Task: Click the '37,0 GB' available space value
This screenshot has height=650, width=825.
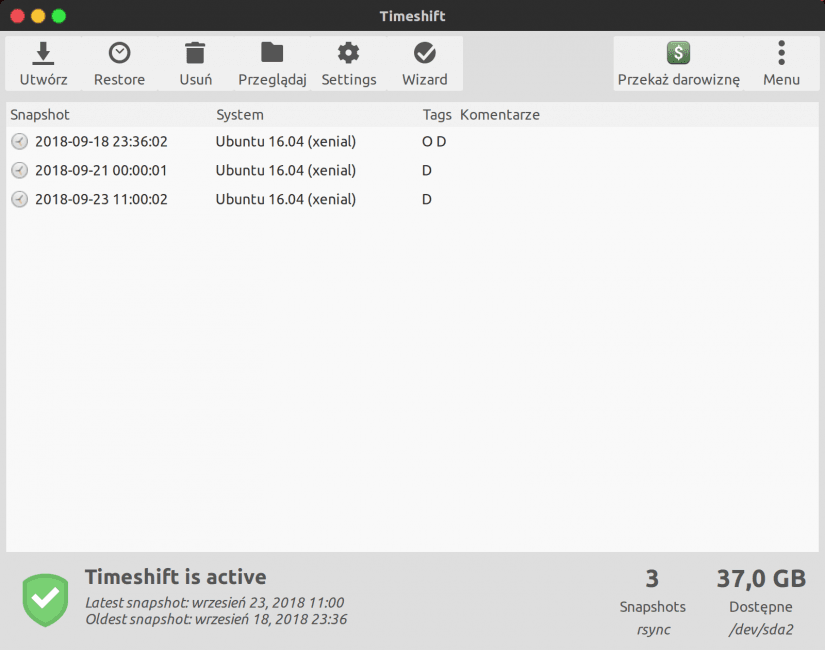Action: point(761,579)
